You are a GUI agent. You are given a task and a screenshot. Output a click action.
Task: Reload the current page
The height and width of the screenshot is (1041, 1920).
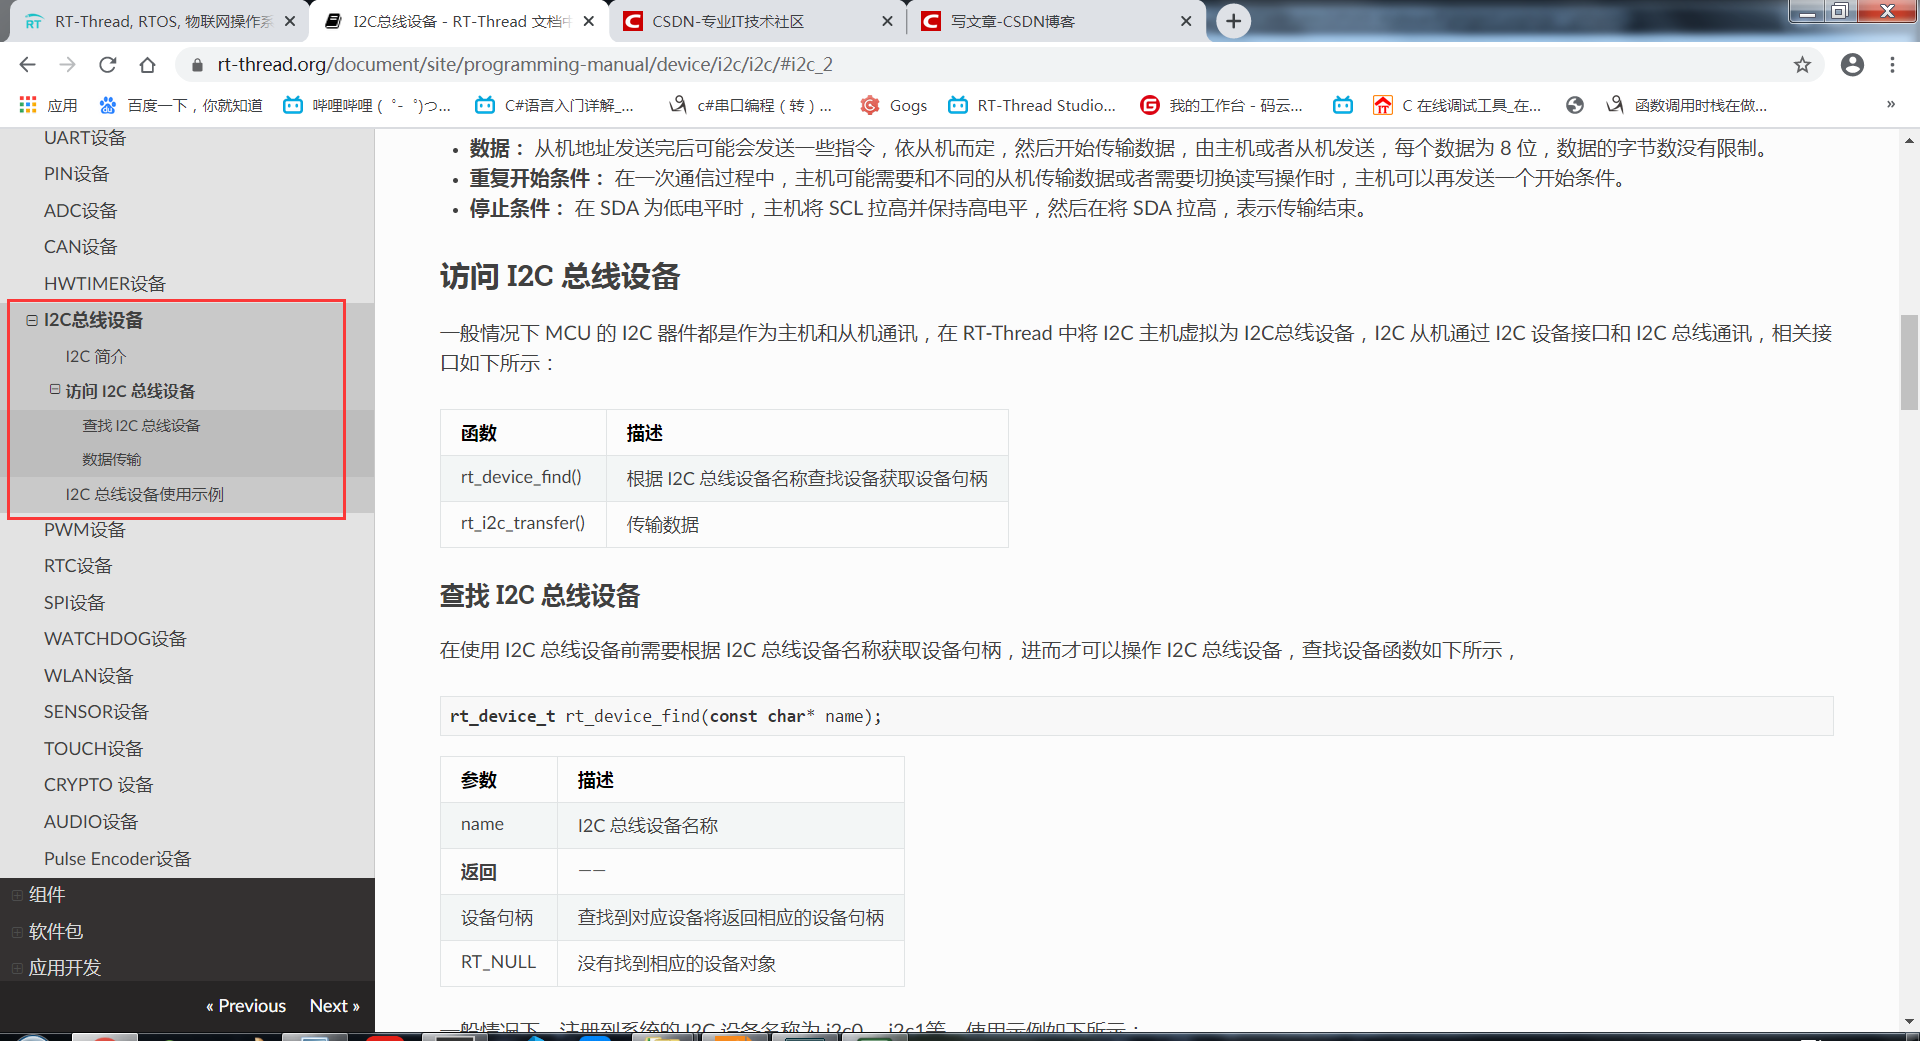pos(108,64)
